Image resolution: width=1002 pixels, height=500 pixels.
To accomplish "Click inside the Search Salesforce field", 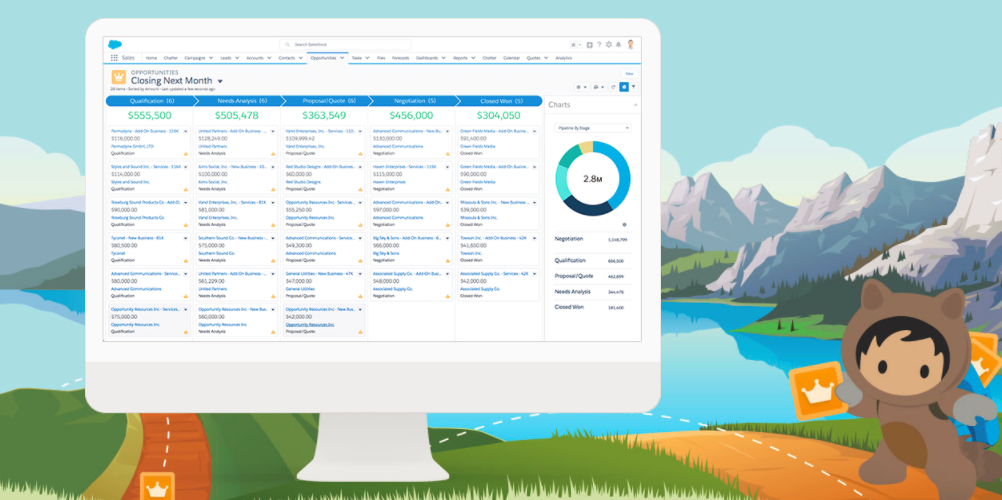I will [x=345, y=45].
